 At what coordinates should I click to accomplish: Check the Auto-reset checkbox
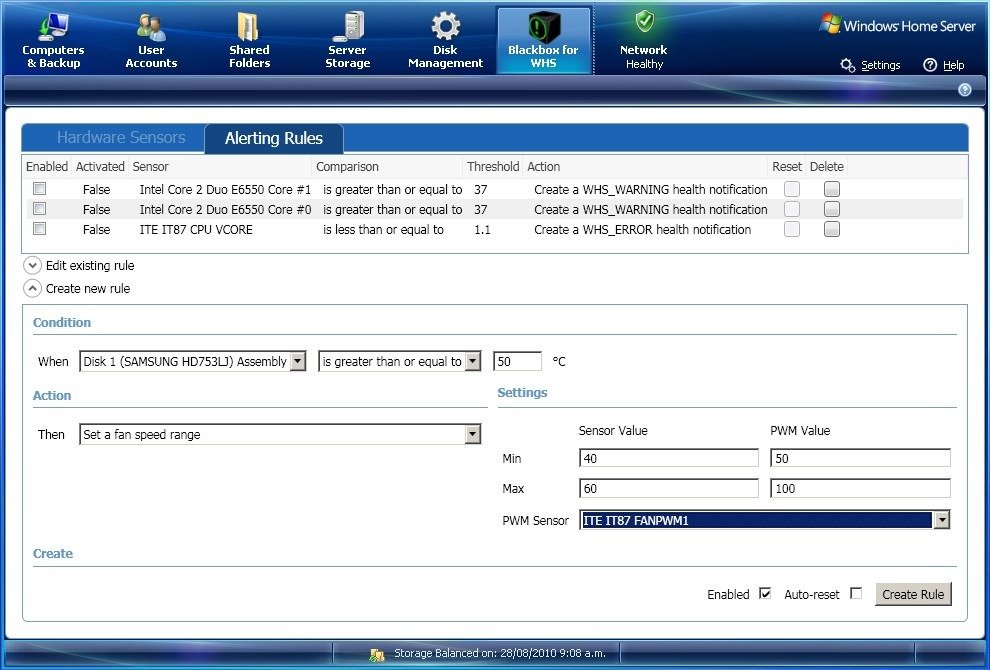click(856, 594)
